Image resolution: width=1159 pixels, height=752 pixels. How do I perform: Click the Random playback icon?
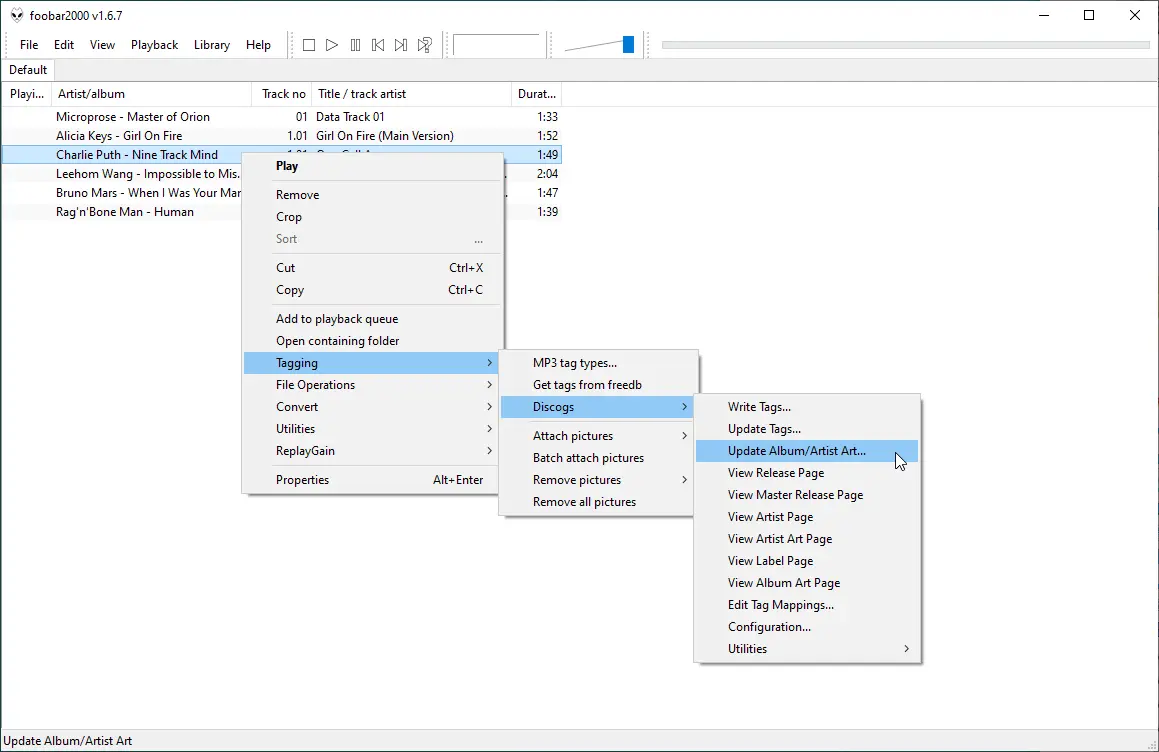point(425,45)
